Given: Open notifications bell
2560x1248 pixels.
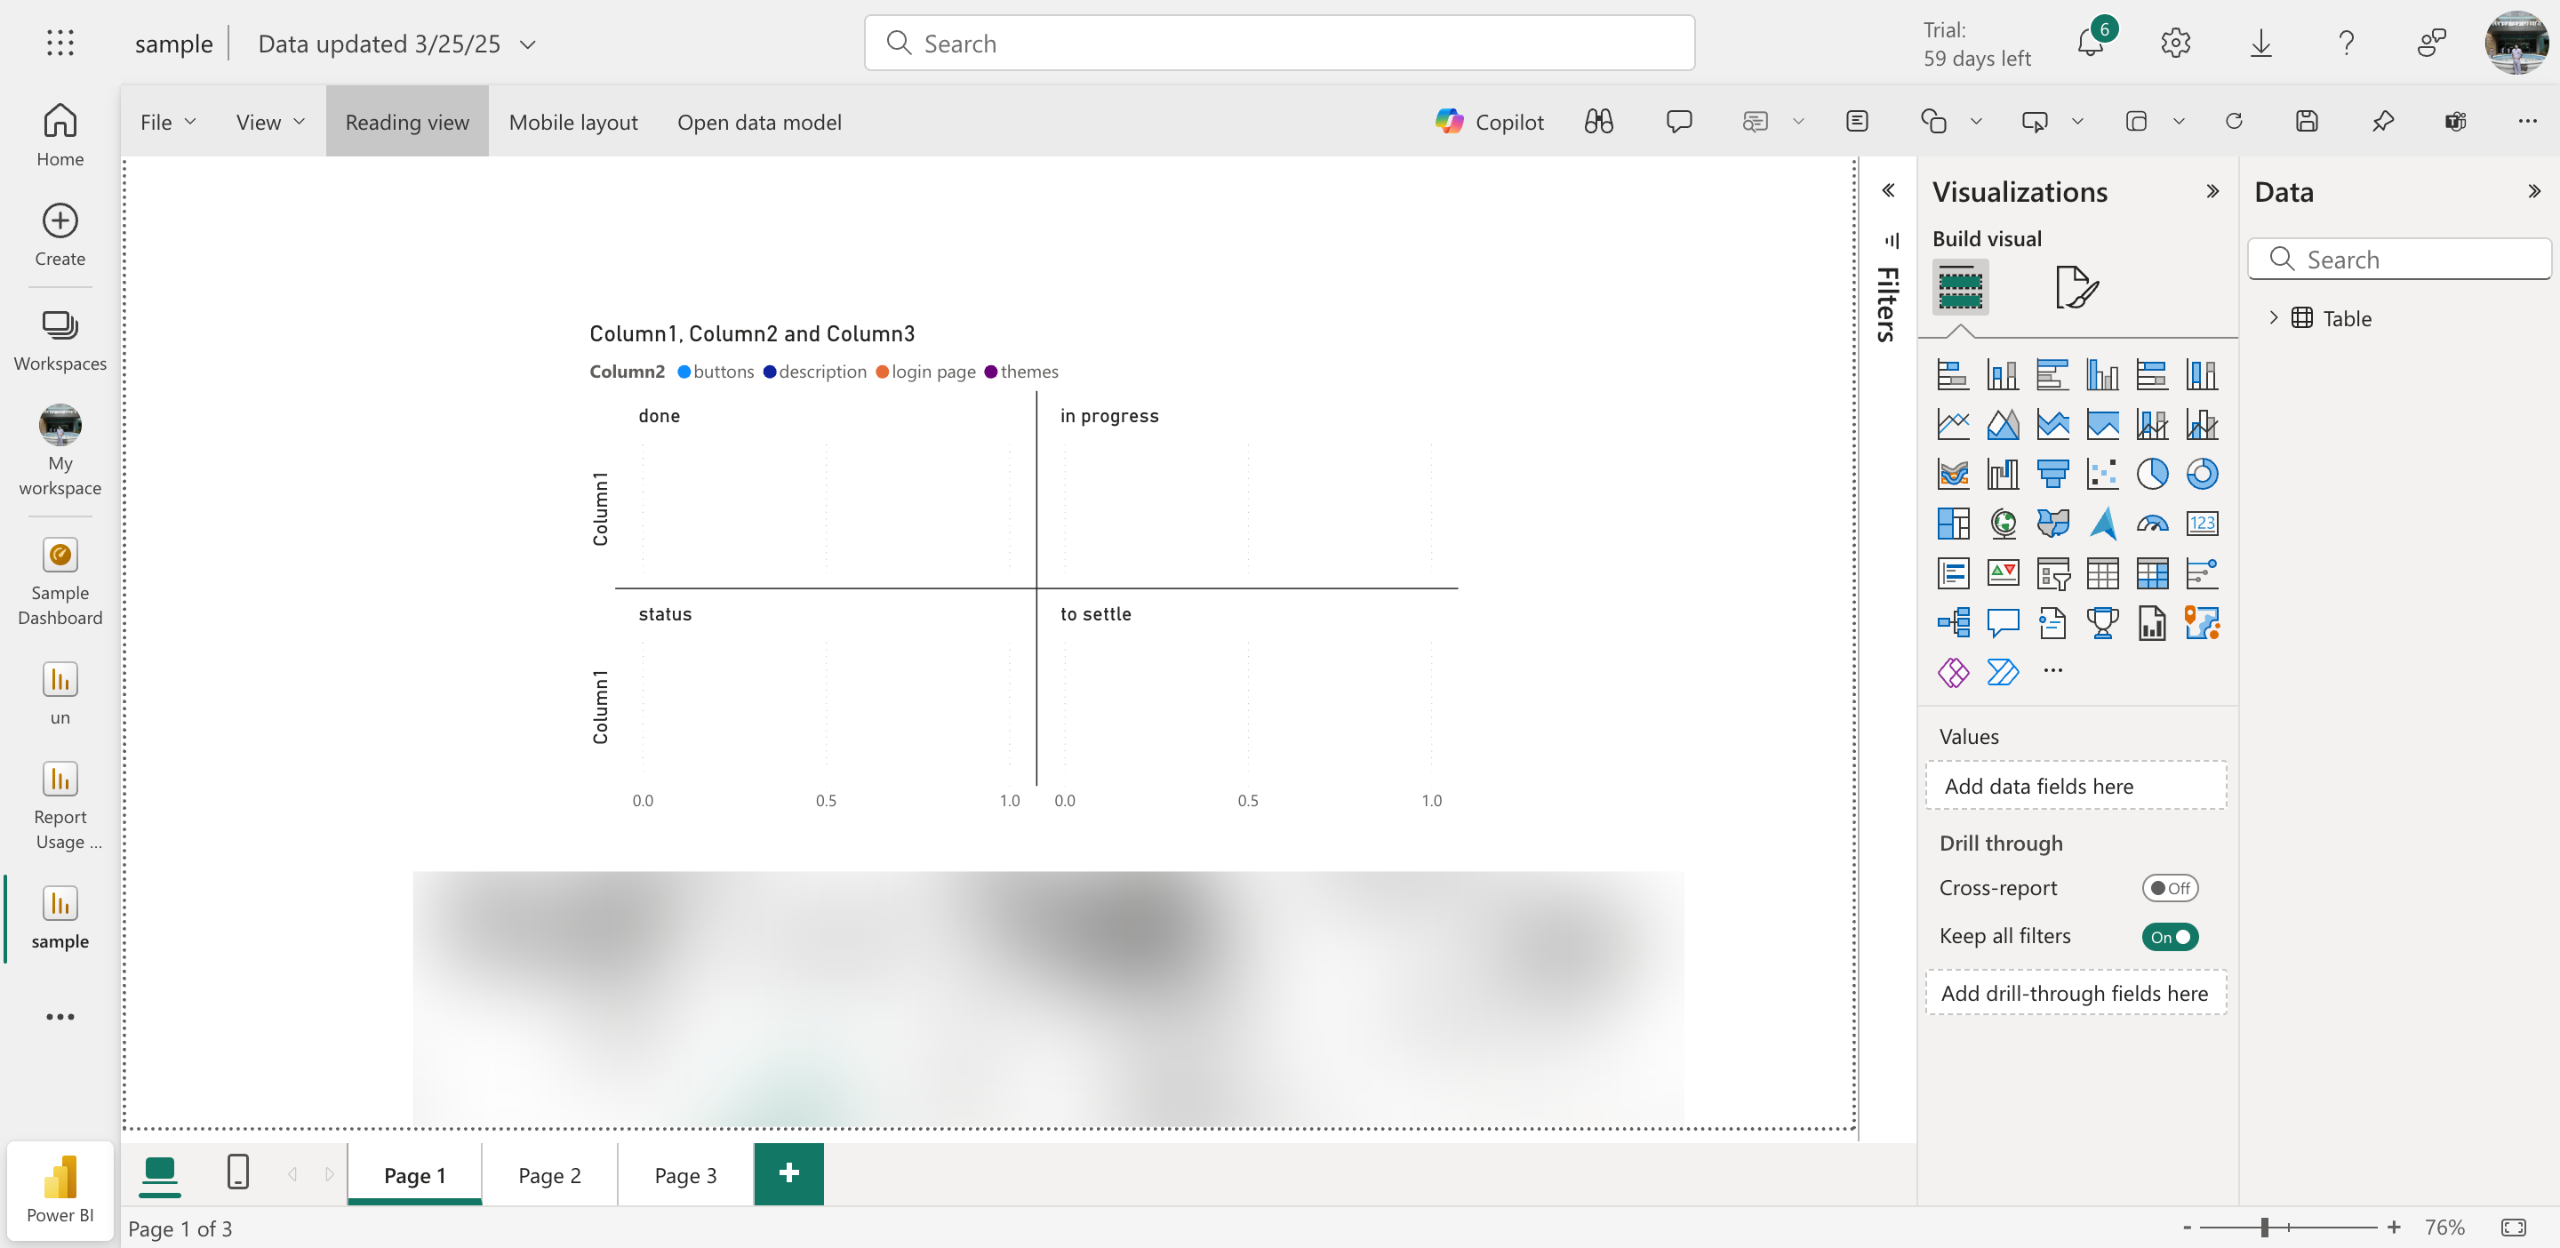Looking at the screenshot, I should click(x=2090, y=43).
